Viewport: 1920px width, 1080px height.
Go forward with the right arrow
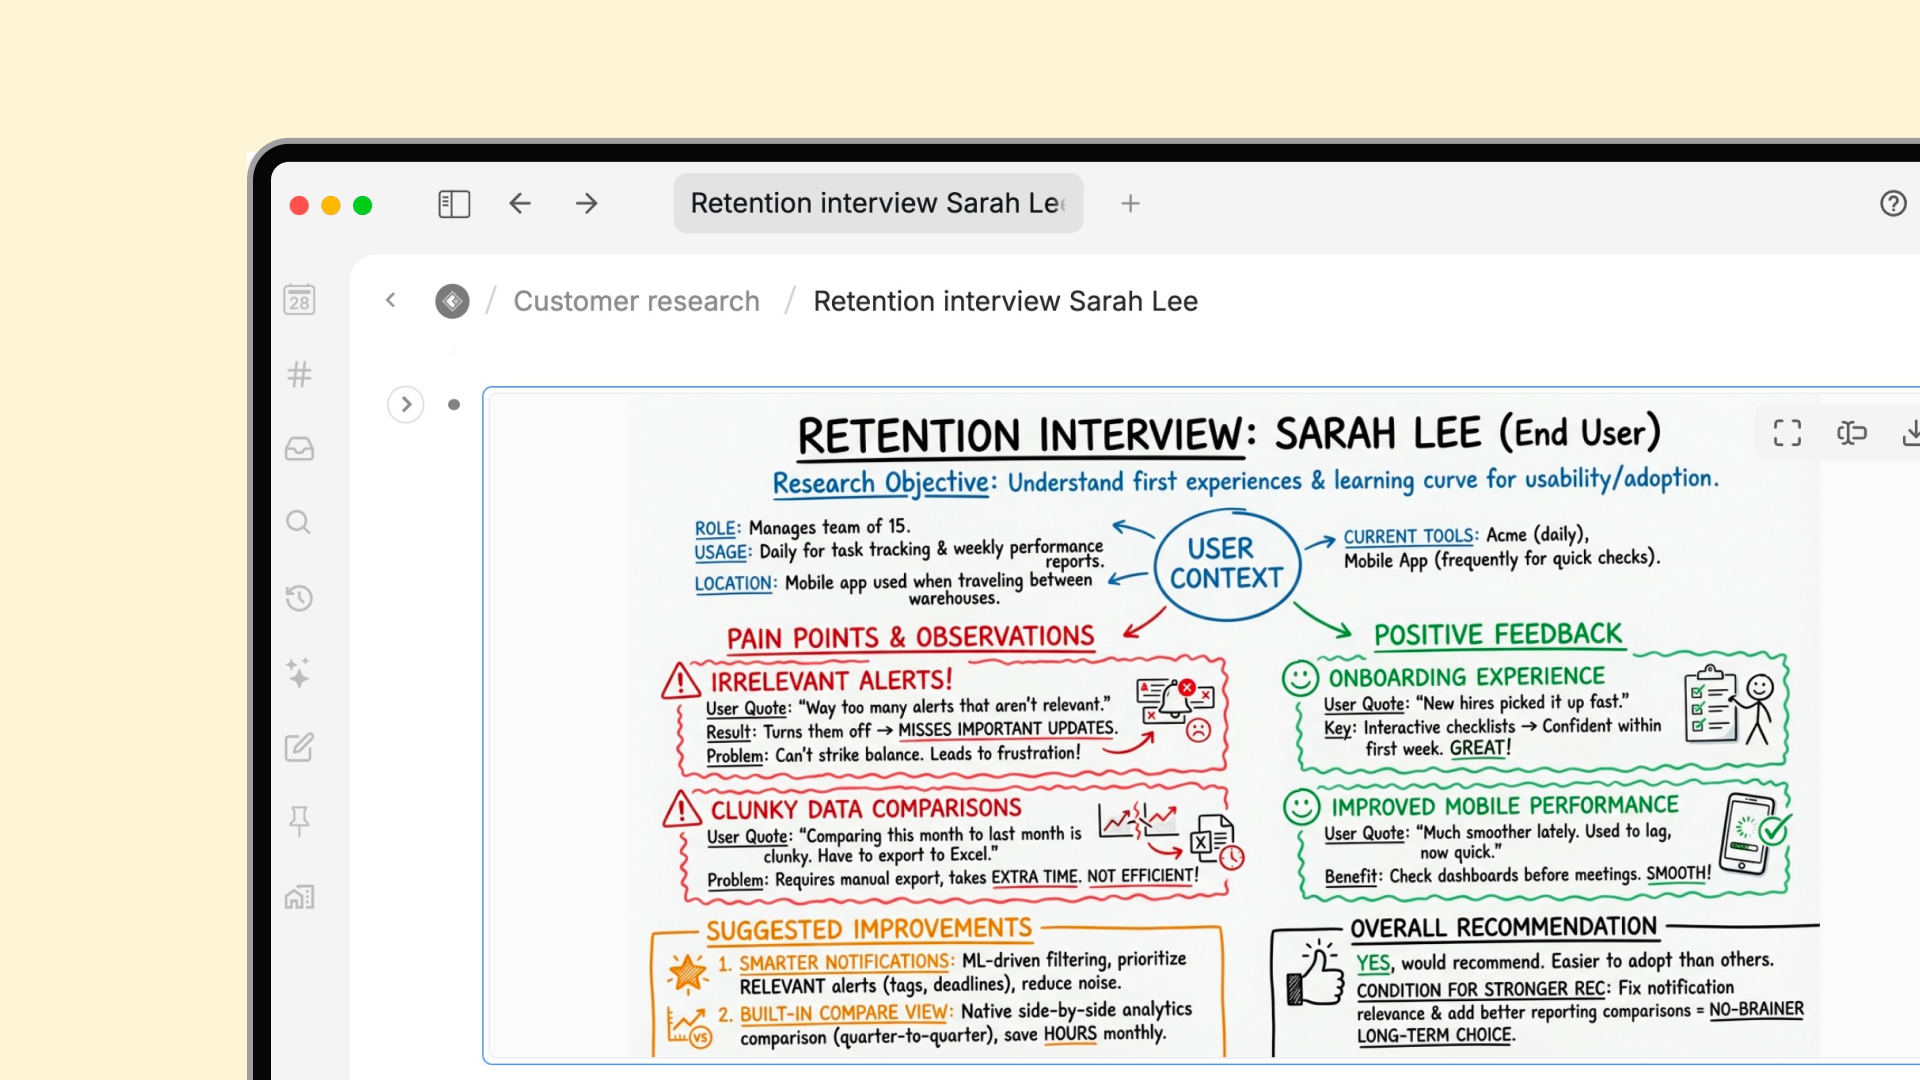[x=587, y=204]
